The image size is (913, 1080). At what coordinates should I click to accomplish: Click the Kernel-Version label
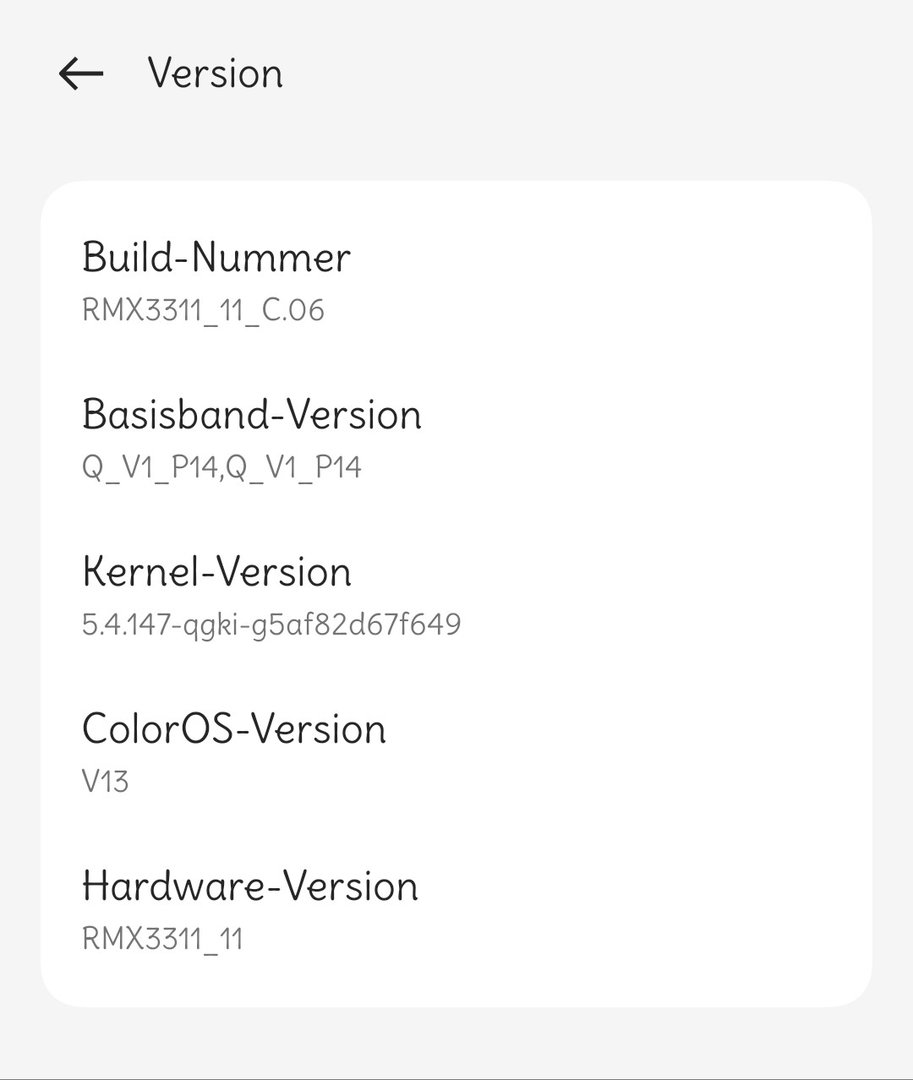pyautogui.click(x=216, y=572)
